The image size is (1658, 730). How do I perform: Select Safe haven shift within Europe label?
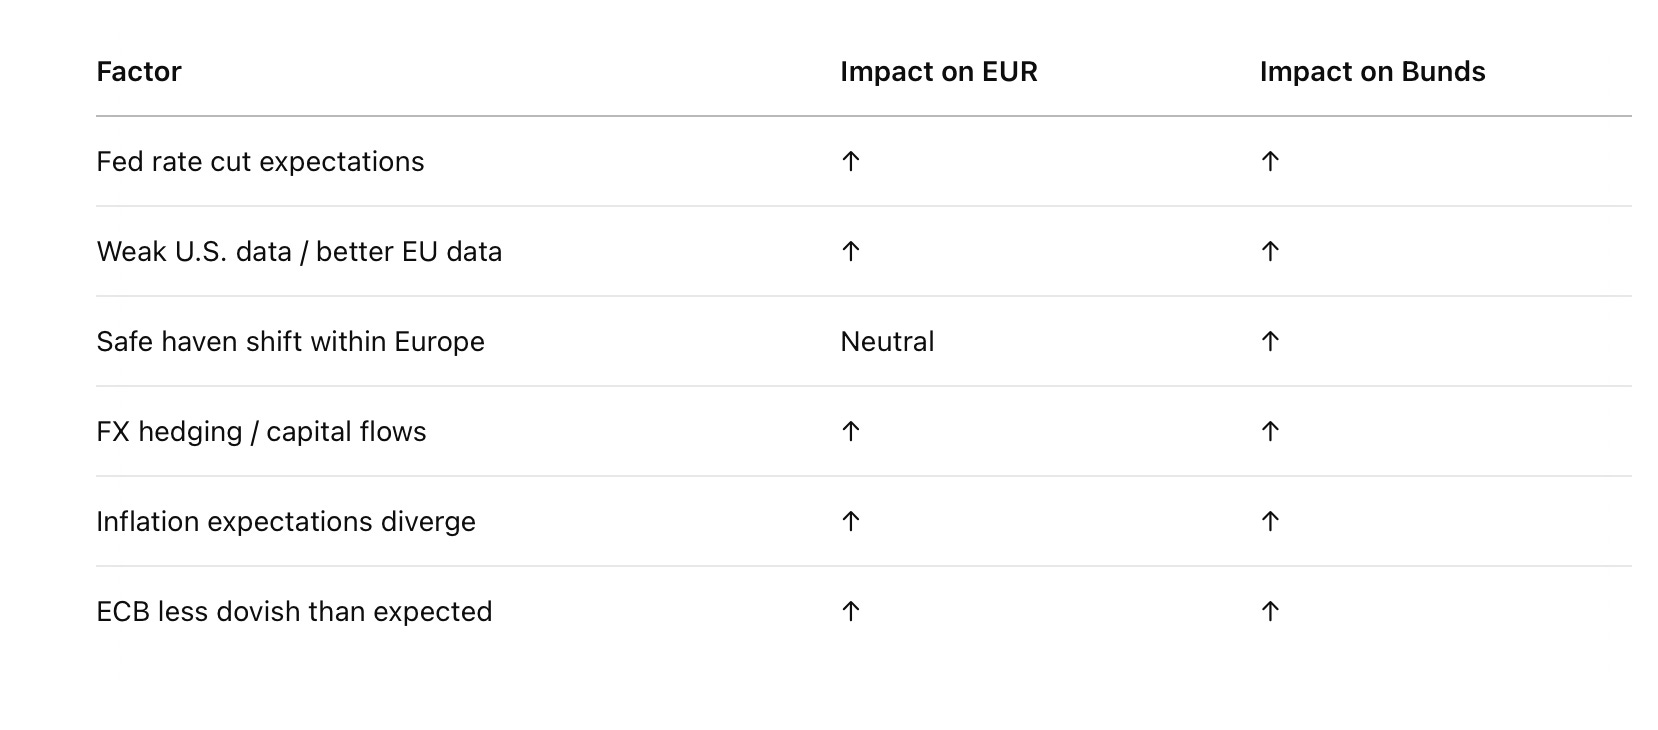tap(290, 342)
